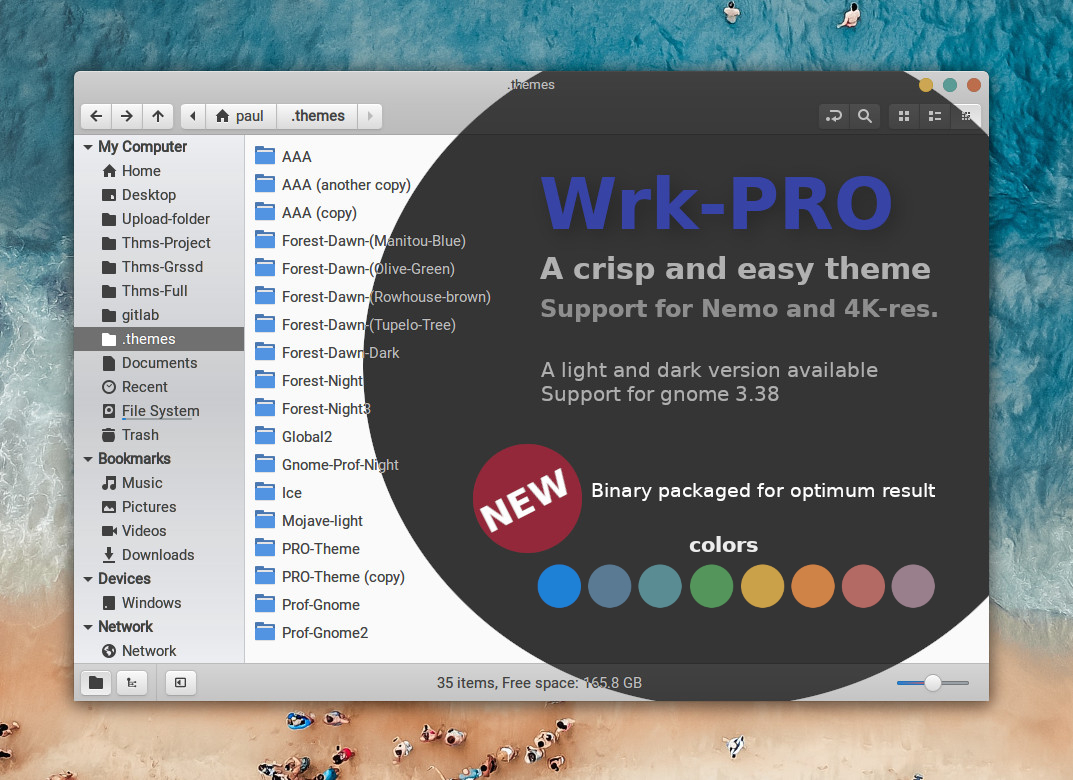The width and height of the screenshot is (1073, 780).
Task: Show tree view sidebar button
Action: 131,682
